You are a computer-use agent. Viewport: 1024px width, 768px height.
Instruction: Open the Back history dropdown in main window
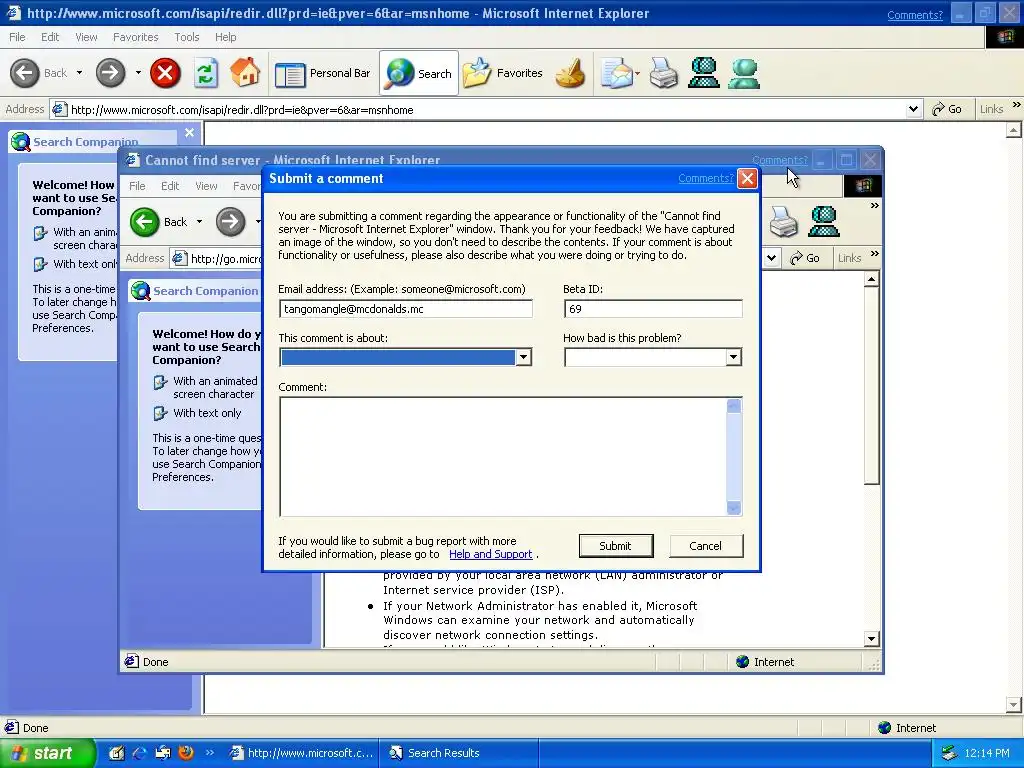tap(79, 73)
